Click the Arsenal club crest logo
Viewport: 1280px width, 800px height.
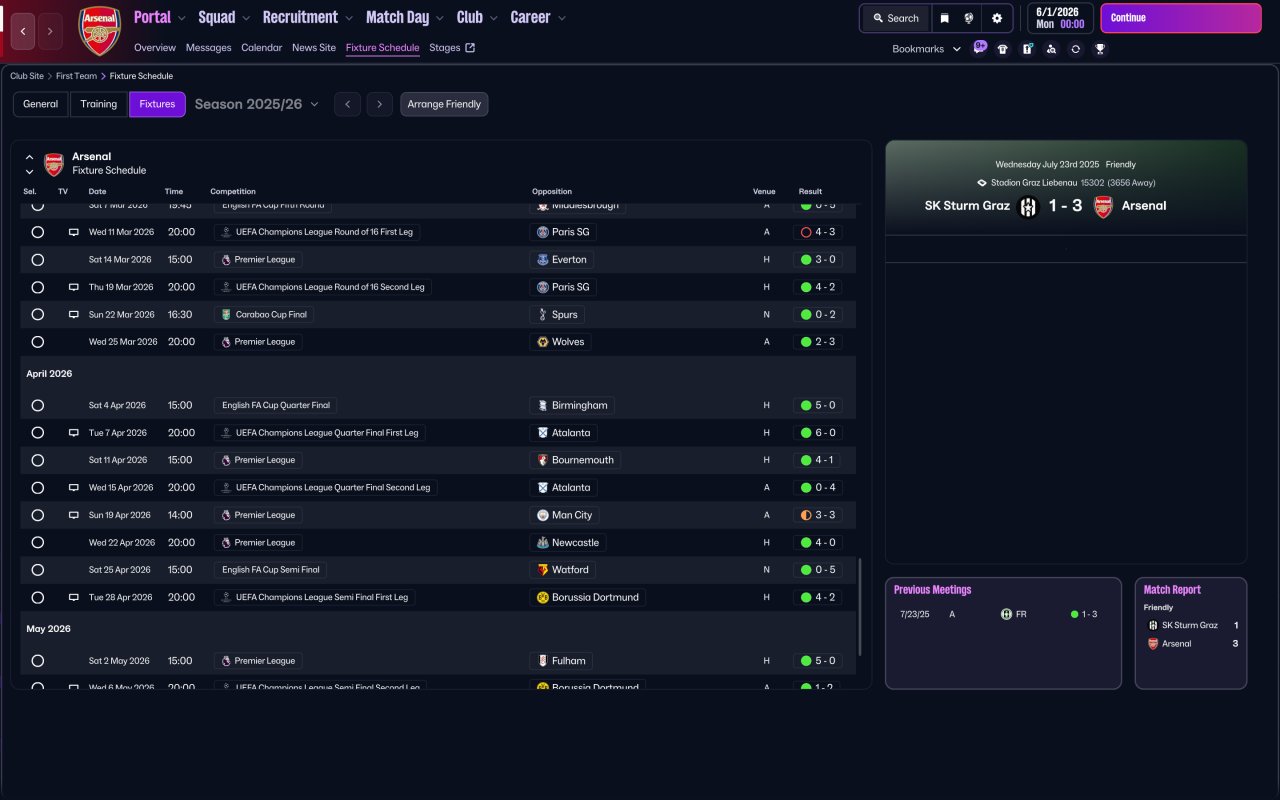[99, 30]
